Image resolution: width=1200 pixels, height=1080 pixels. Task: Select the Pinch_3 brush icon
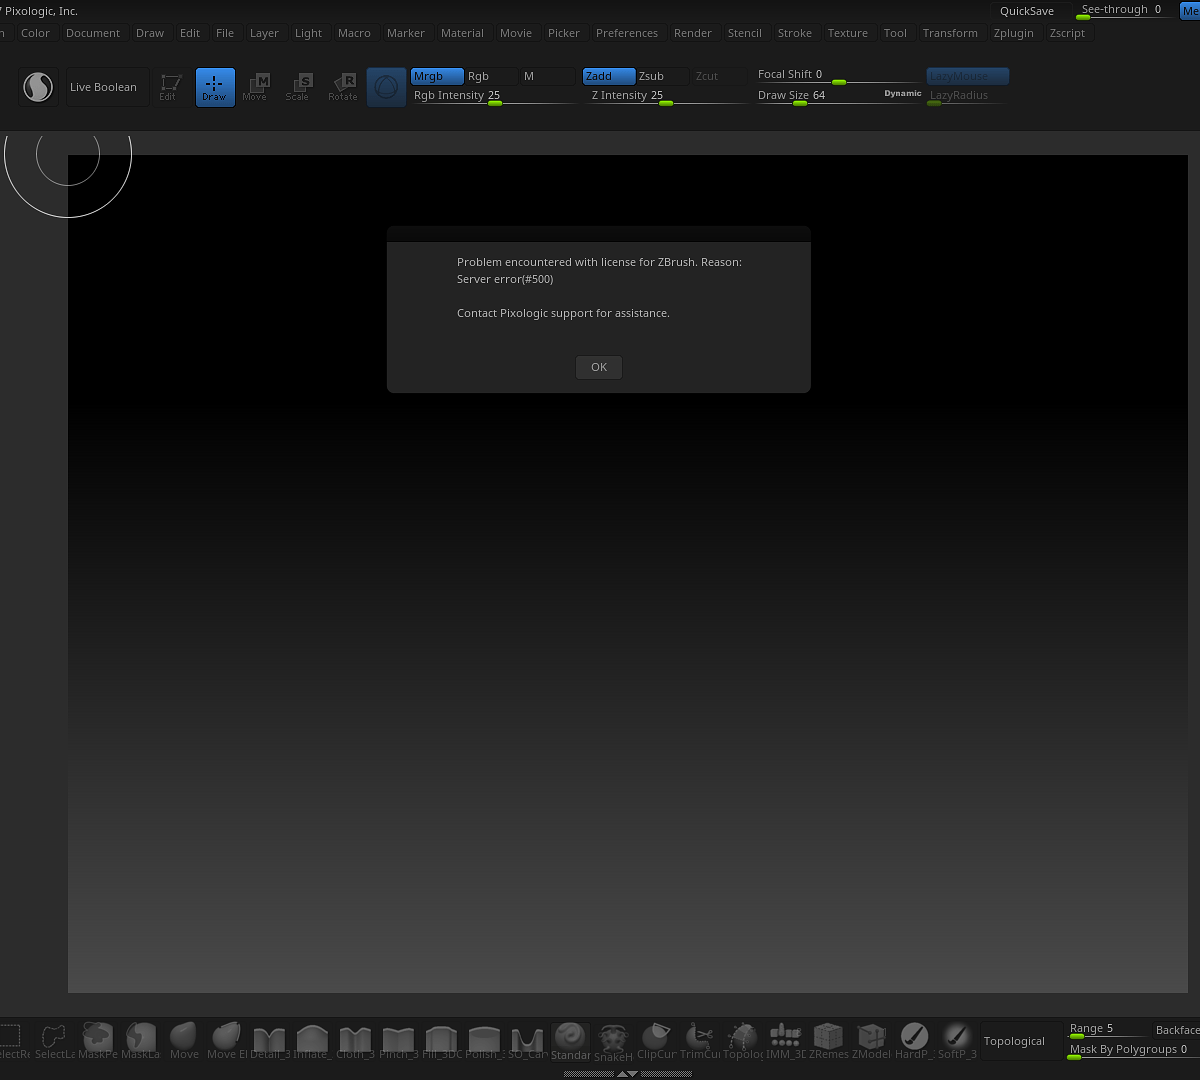pyautogui.click(x=398, y=1040)
